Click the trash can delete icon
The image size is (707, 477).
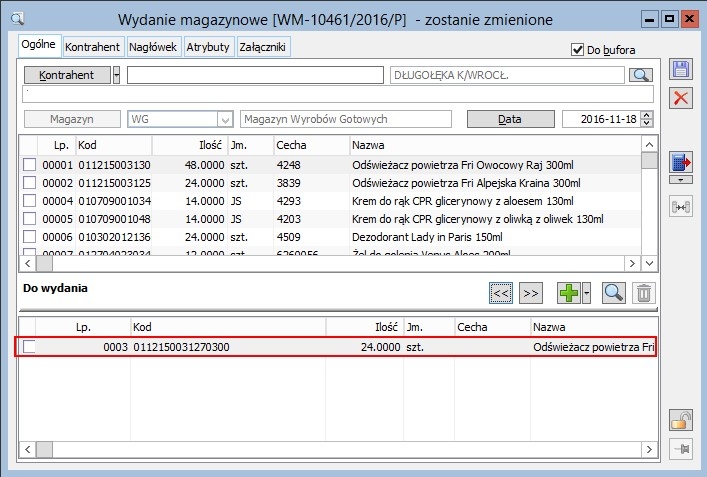644,294
